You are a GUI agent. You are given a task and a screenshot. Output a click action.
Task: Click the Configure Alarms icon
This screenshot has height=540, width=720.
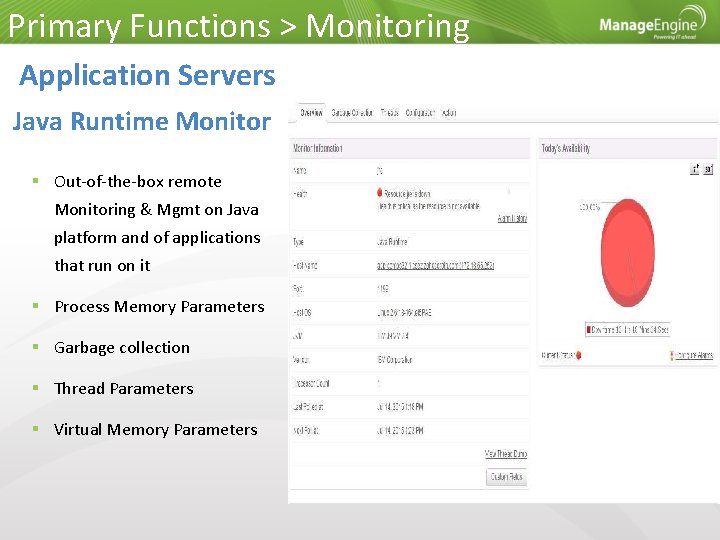(x=671, y=355)
